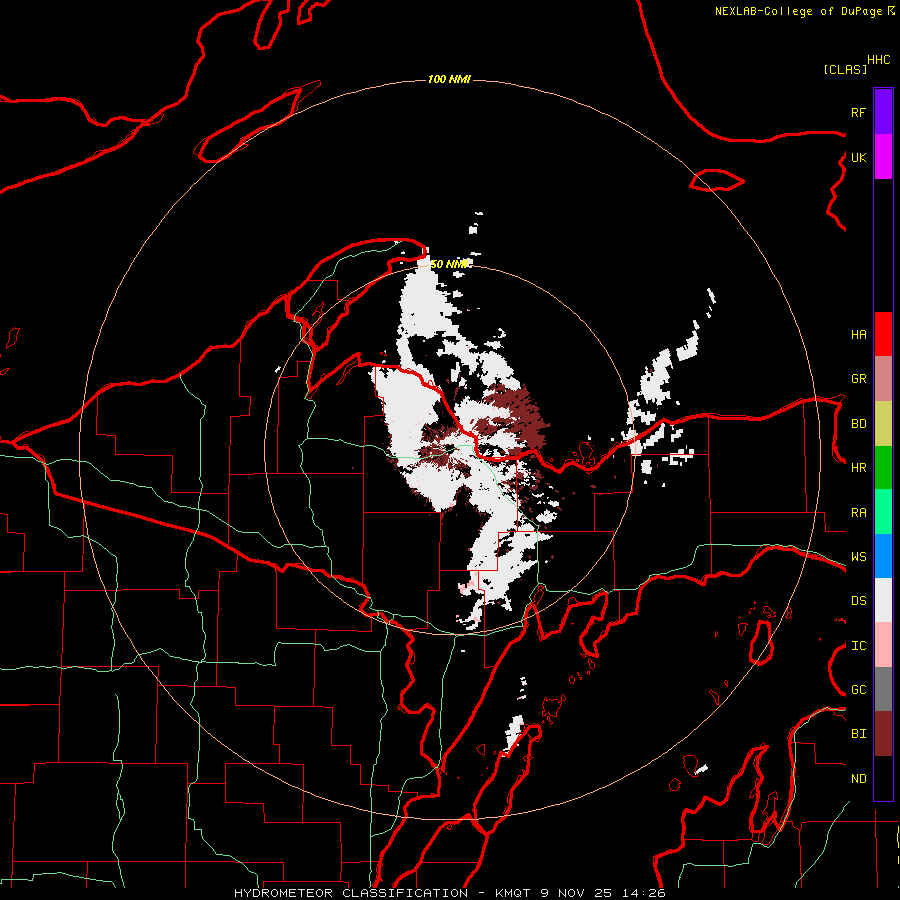Click the RA legend label
Screen dimensions: 900x900
tap(858, 513)
